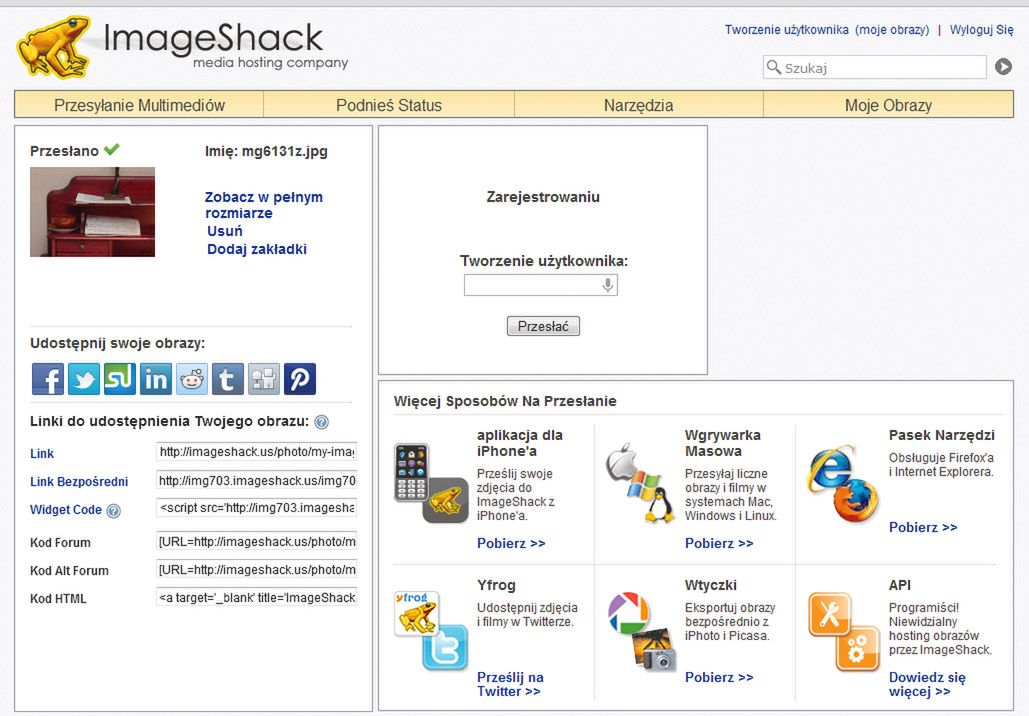Screen dimensions: 1029x716
Task: Click the uploaded image thumbnail
Action: [92, 212]
